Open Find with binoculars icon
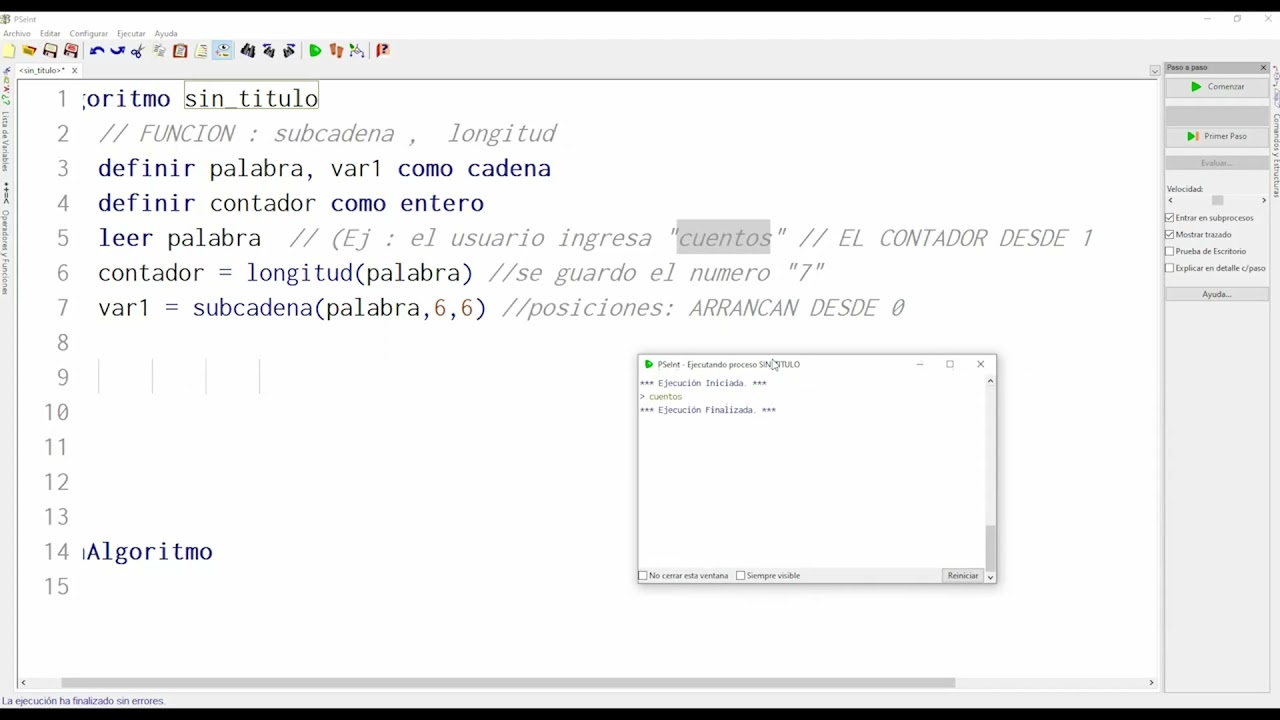 (247, 51)
